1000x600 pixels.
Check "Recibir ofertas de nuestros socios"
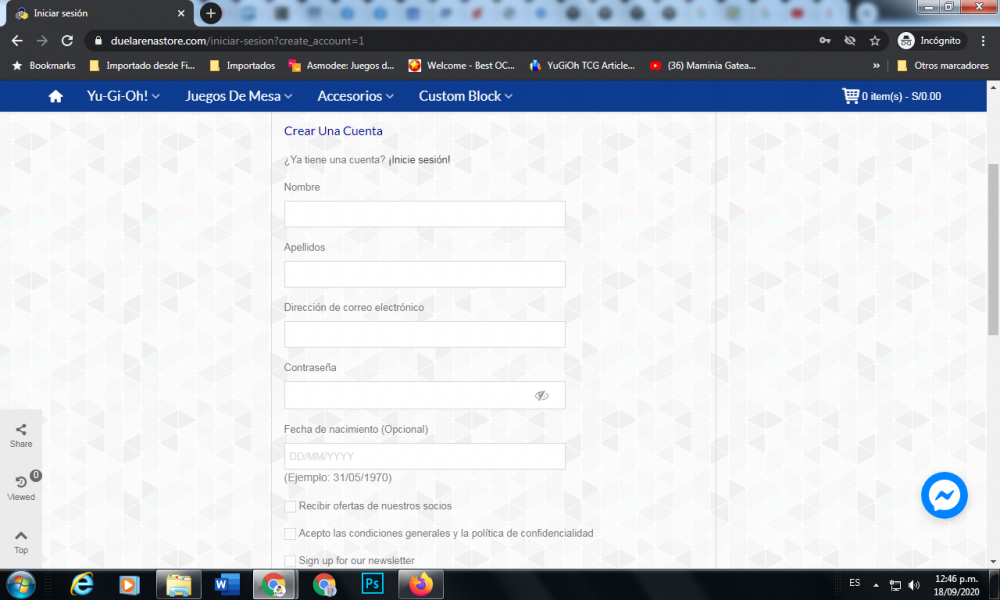pos(291,507)
